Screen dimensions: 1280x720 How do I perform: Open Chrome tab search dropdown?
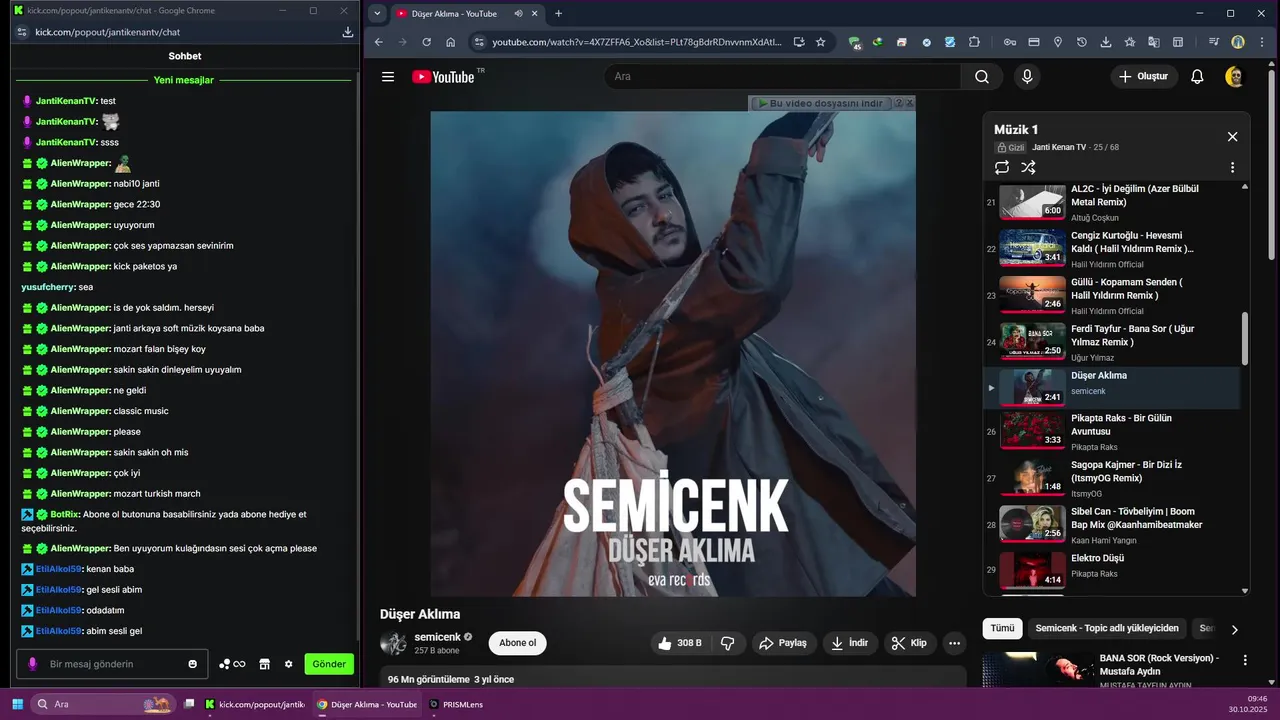point(377,13)
